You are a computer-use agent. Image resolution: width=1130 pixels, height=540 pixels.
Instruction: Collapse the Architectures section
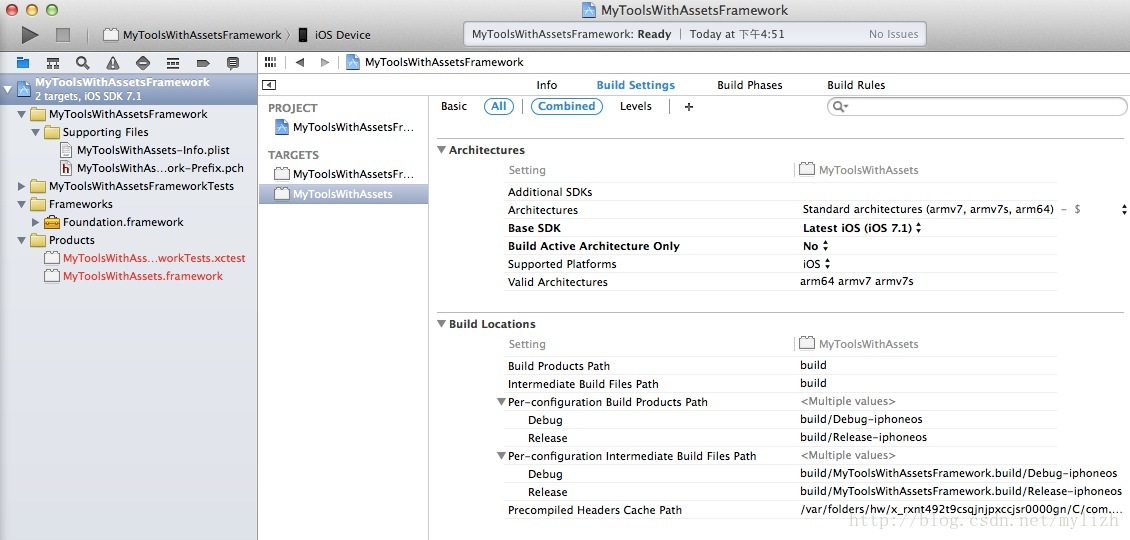[442, 150]
